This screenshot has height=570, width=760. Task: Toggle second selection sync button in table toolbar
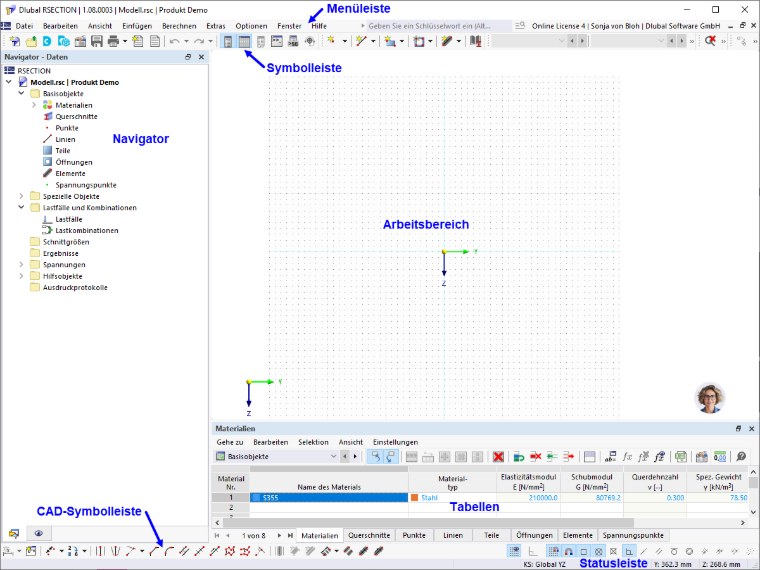[x=391, y=456]
